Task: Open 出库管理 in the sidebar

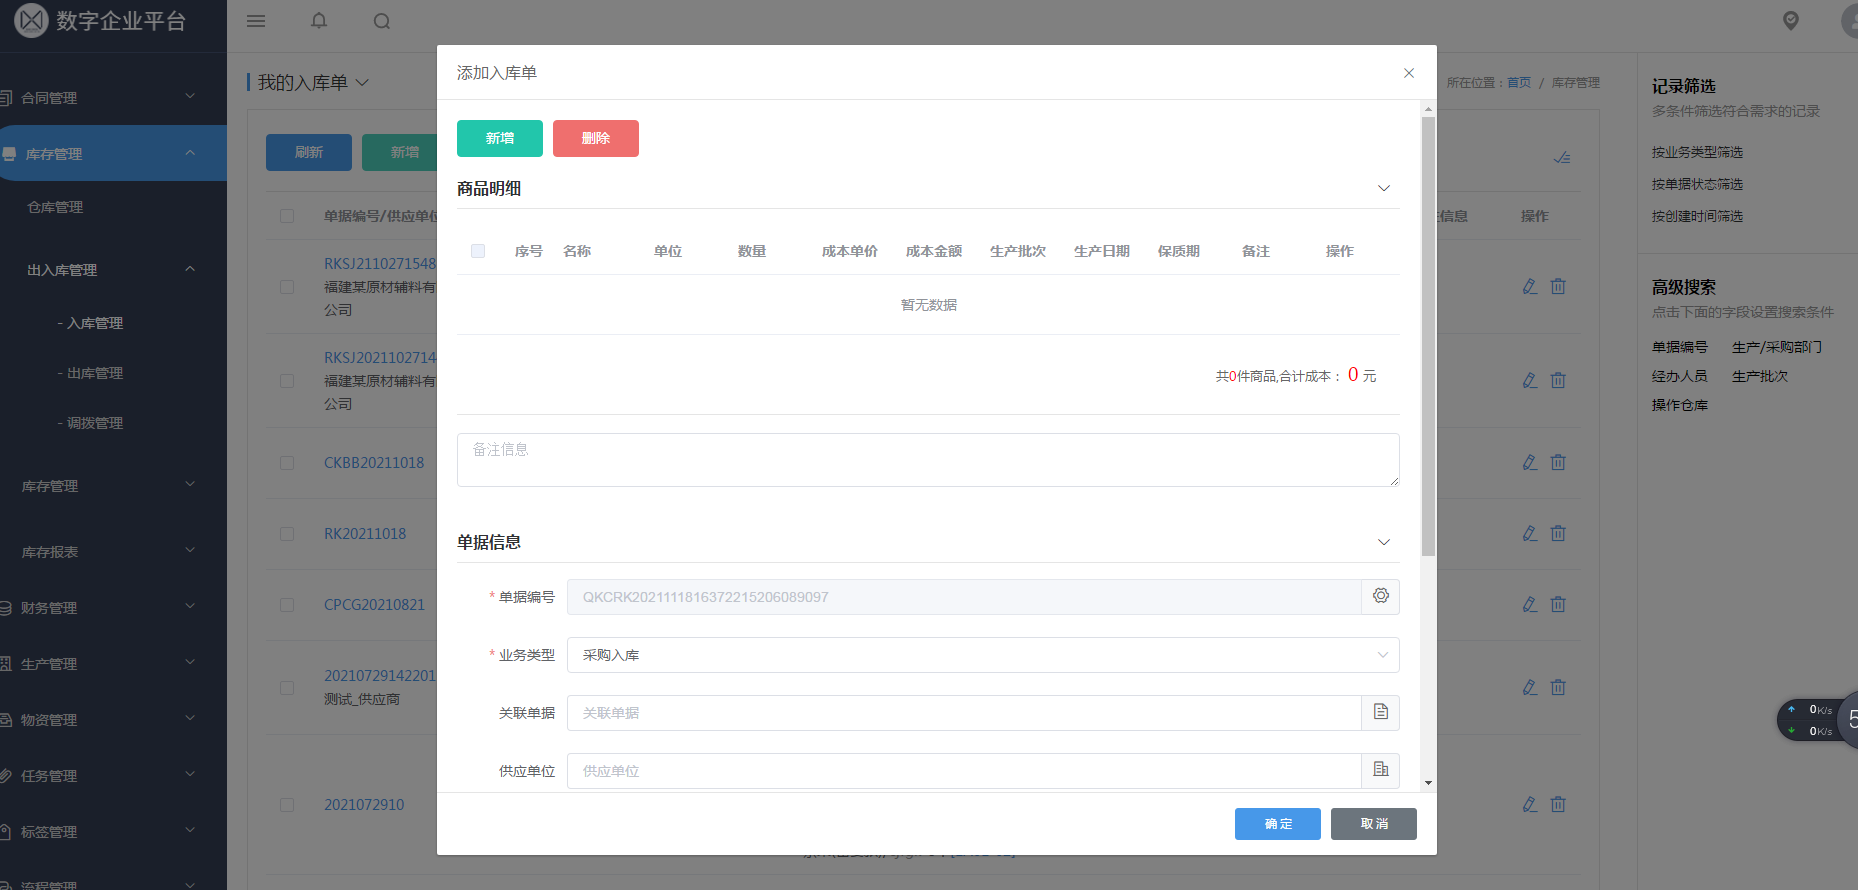Action: (95, 373)
